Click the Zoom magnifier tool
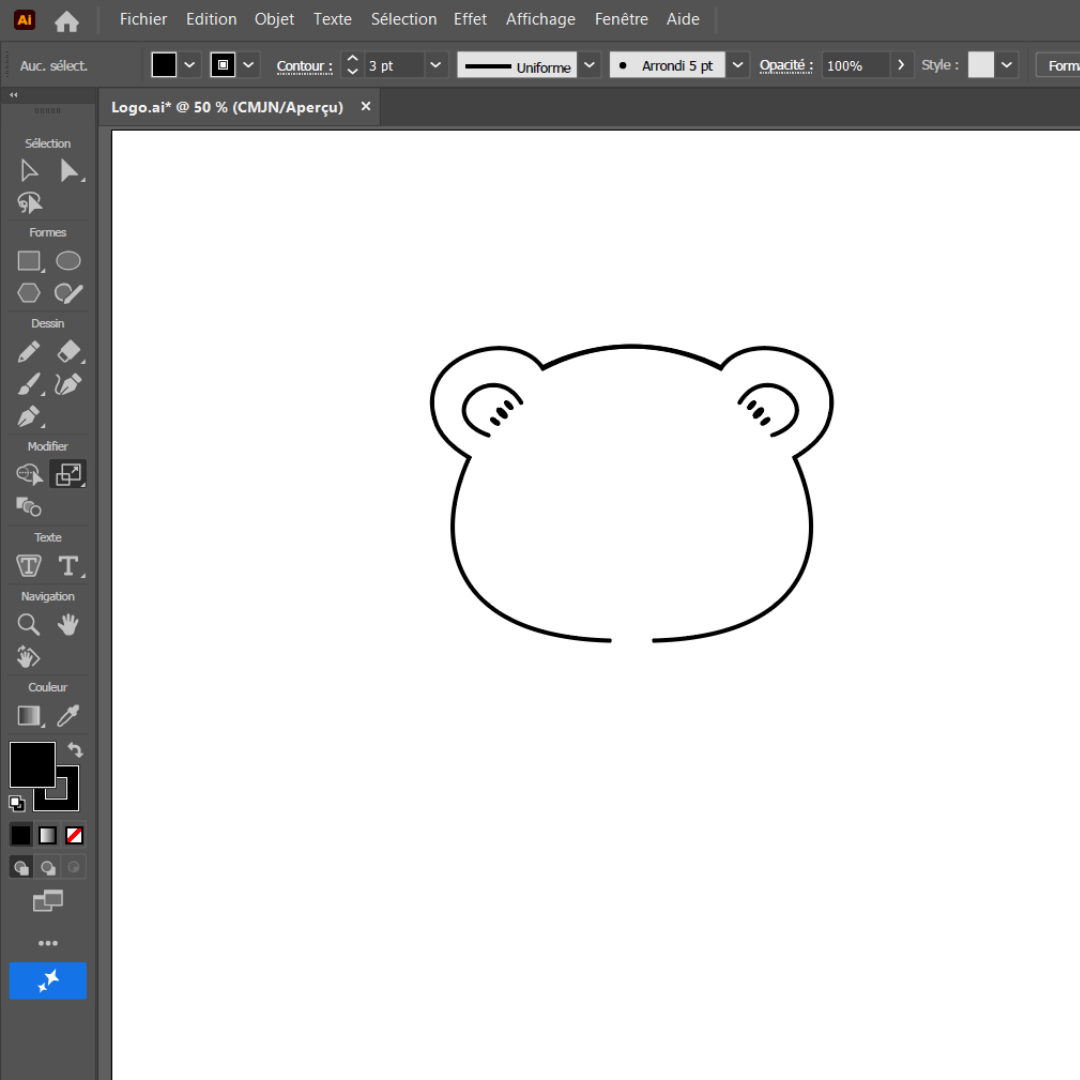1080x1080 pixels. click(x=29, y=625)
